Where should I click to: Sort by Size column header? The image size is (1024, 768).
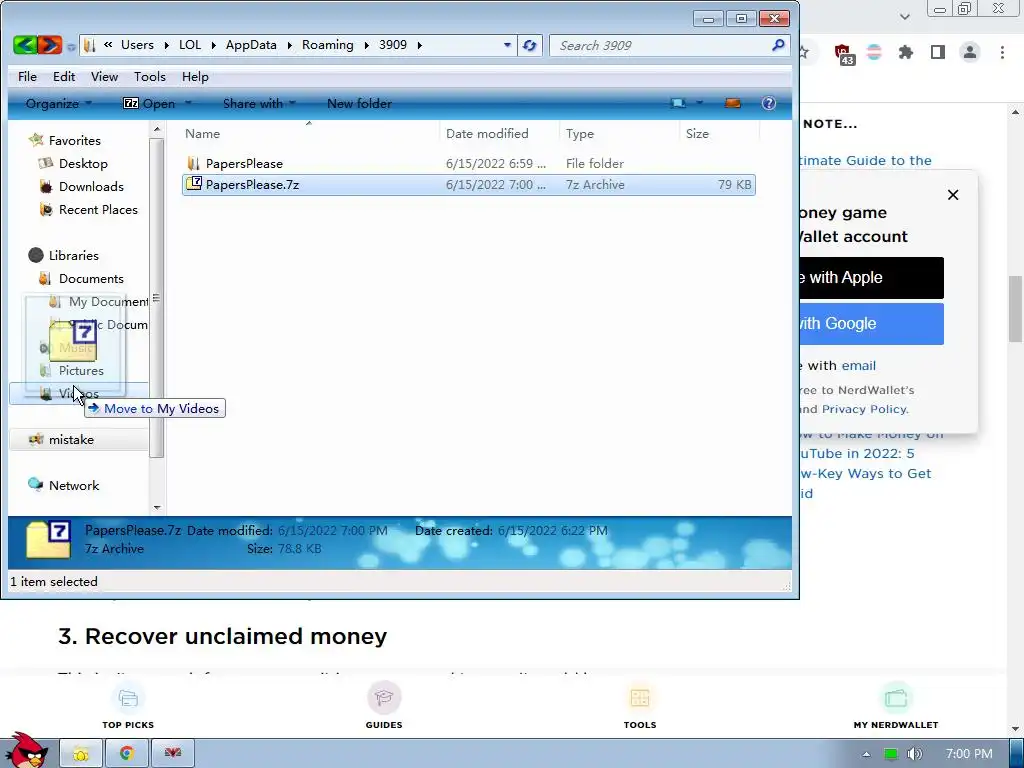click(x=719, y=133)
